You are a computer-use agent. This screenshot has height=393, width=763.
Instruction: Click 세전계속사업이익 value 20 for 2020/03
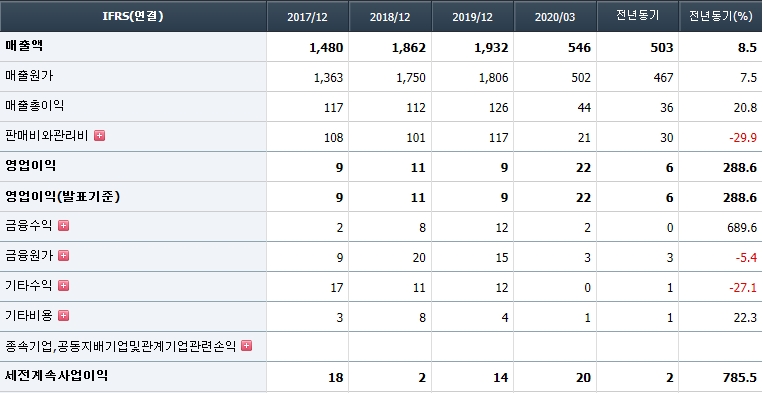point(584,378)
